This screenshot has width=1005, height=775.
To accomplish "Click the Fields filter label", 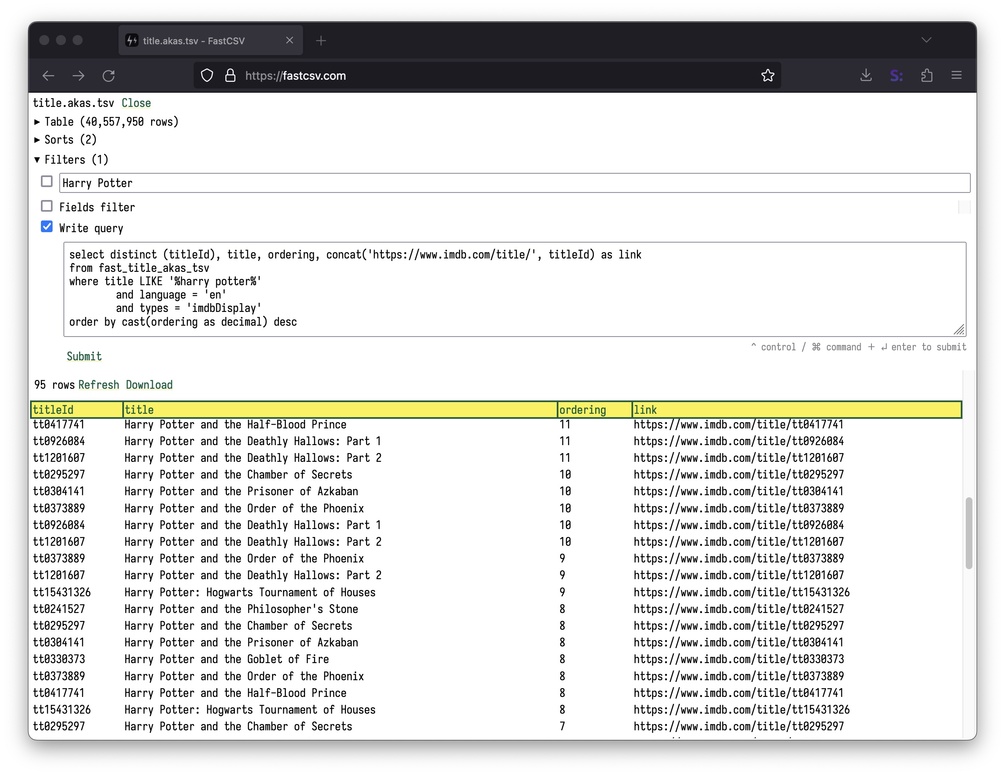I will 97,207.
